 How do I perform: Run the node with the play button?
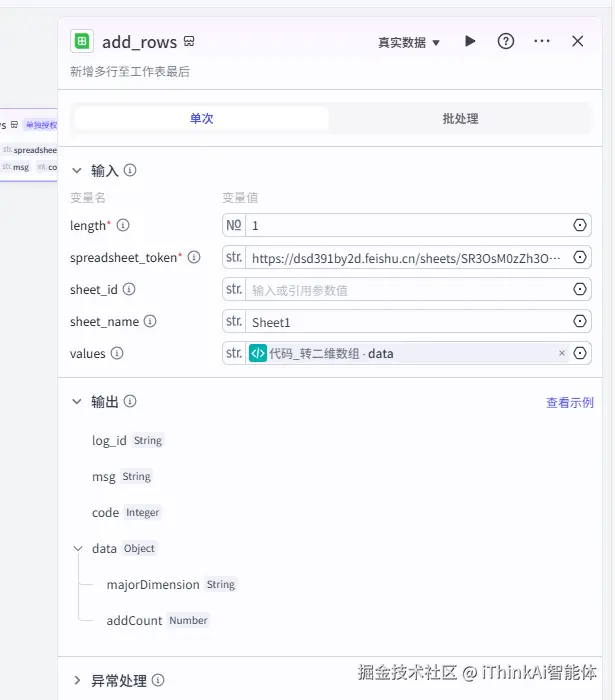[x=470, y=41]
